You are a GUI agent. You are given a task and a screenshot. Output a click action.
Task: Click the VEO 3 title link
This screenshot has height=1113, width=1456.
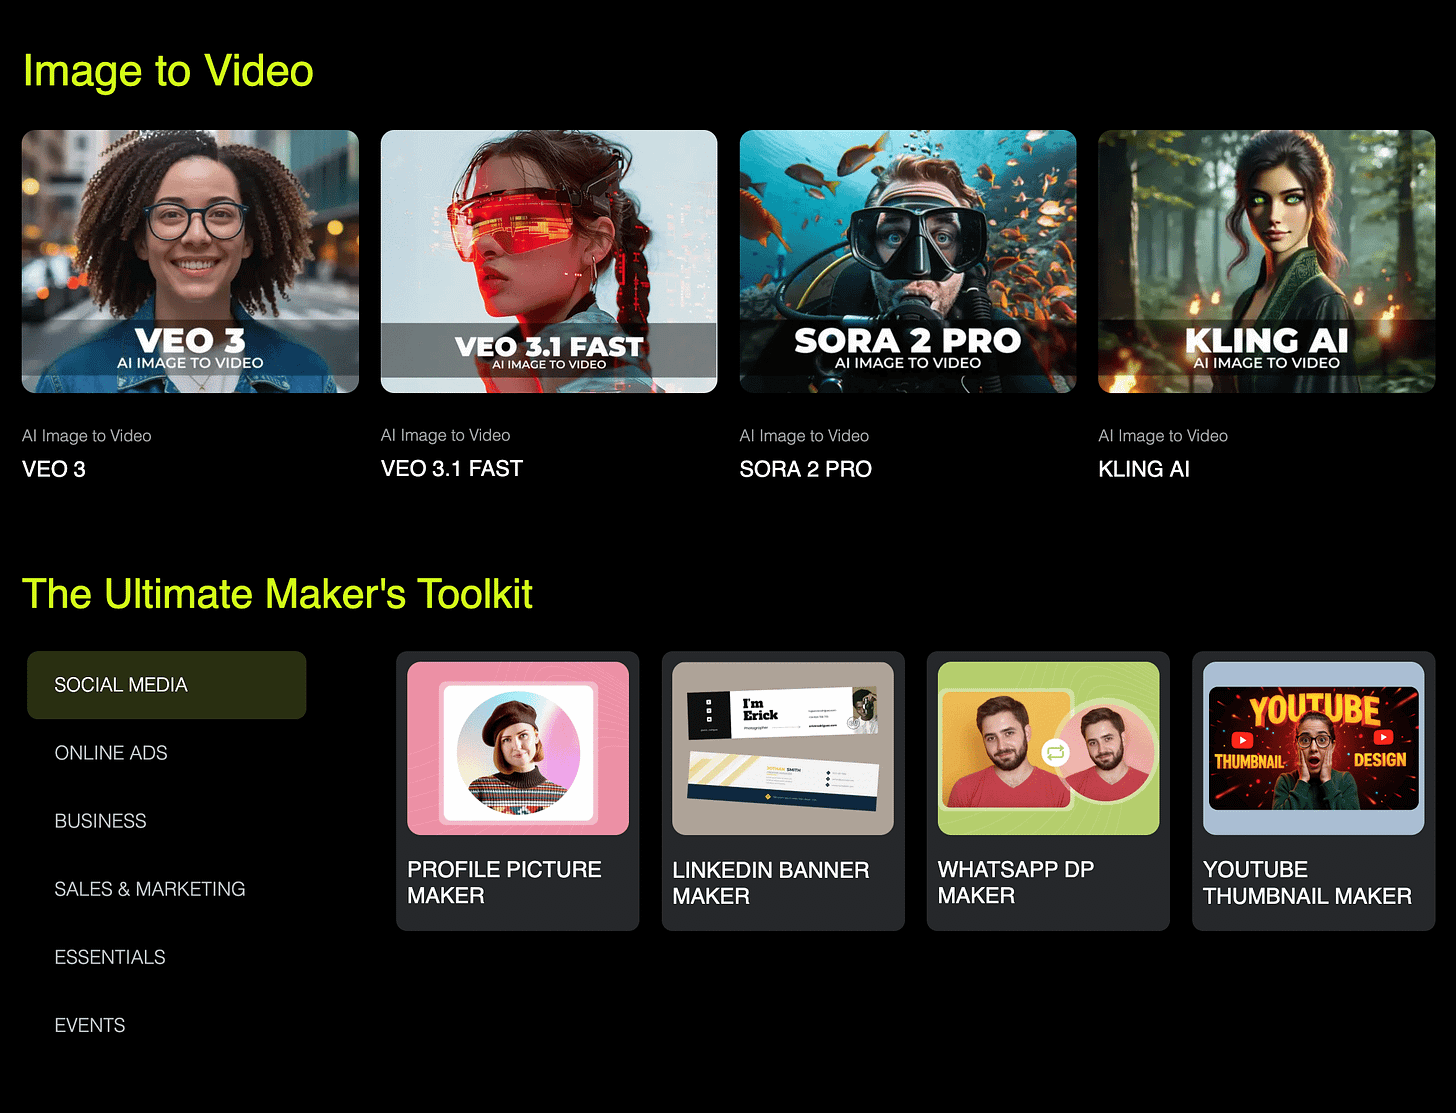coord(54,469)
